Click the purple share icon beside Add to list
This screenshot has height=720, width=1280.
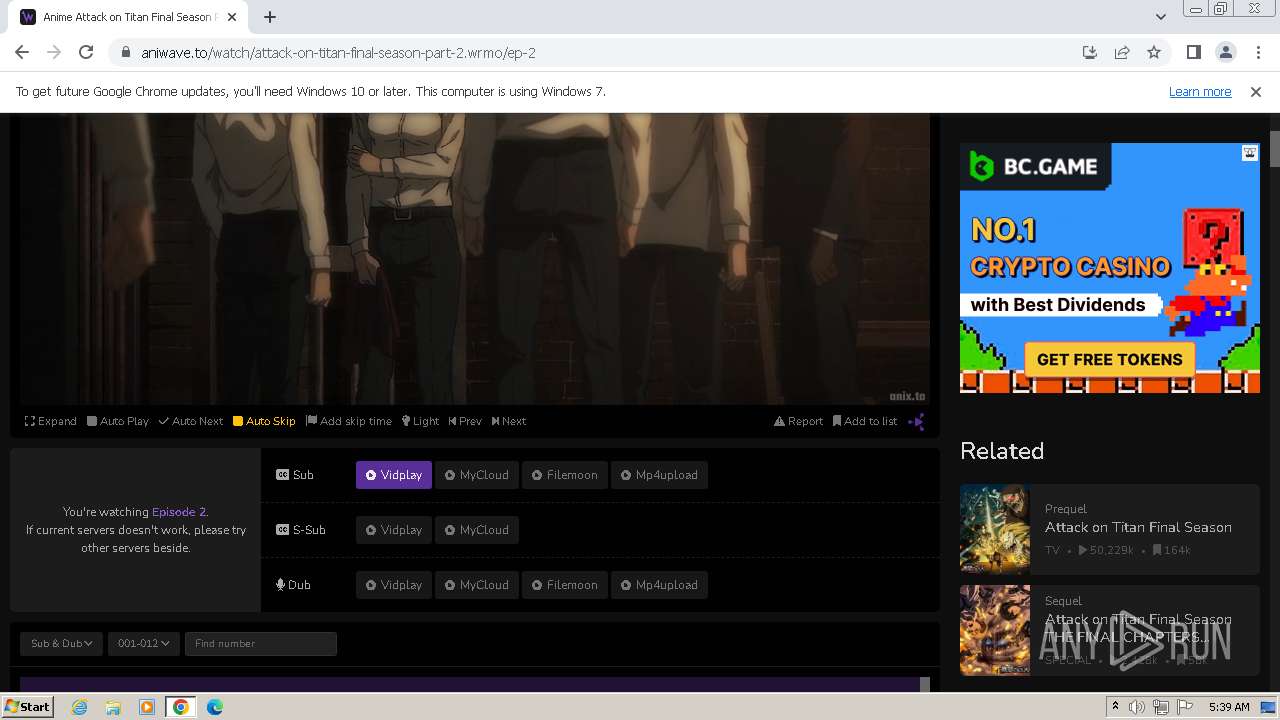(916, 421)
